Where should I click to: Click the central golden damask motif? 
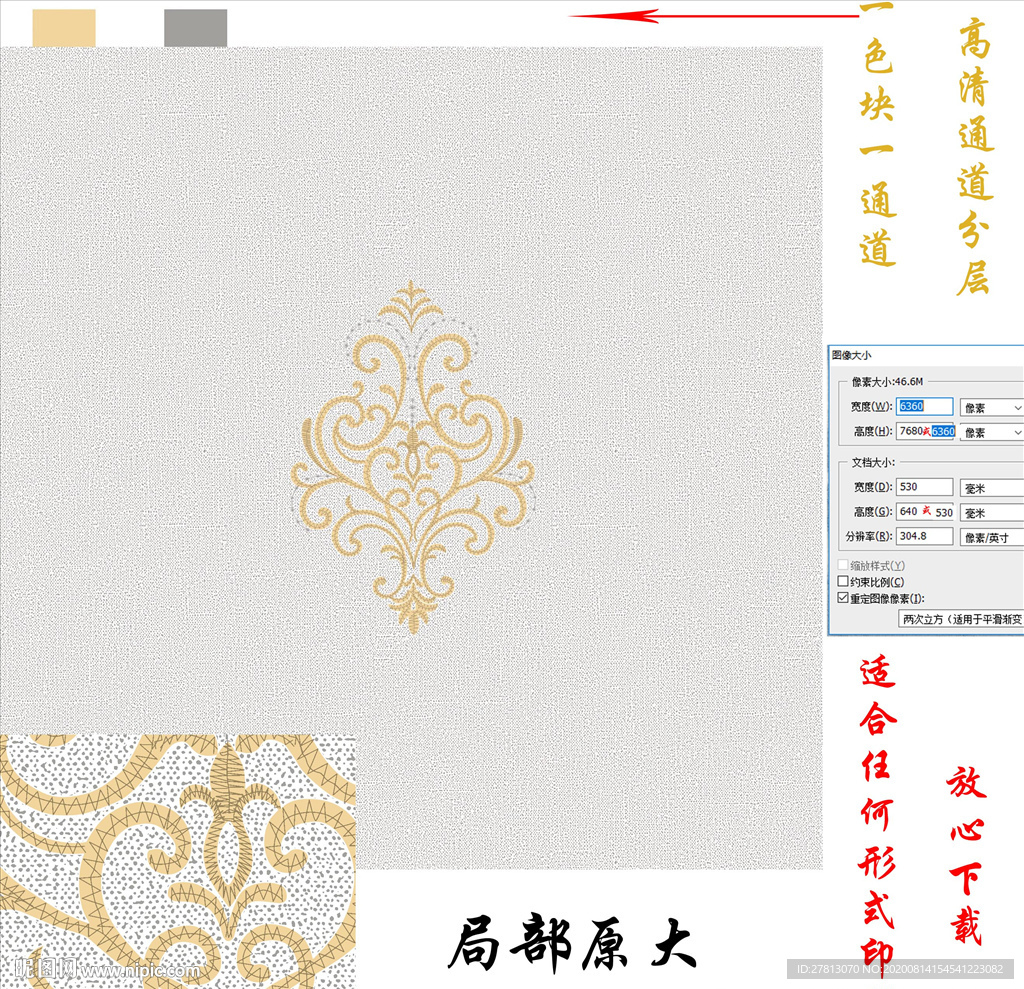coord(410,460)
